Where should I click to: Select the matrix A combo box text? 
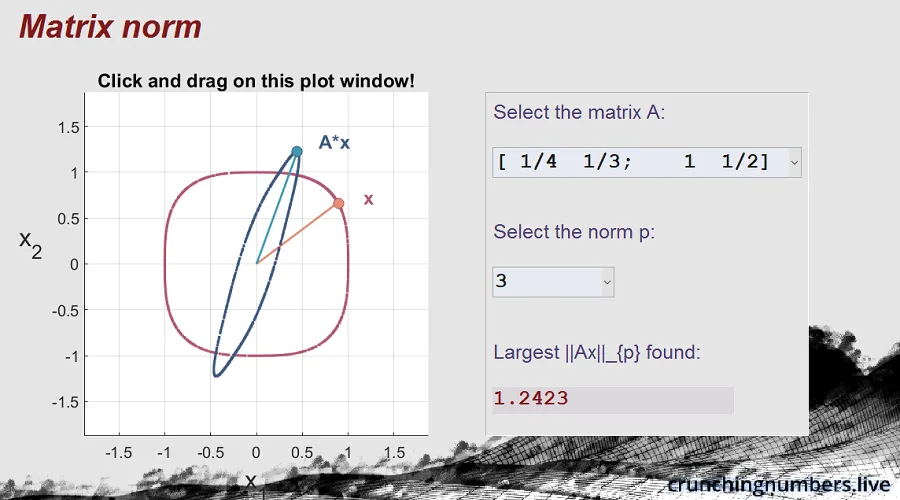641,162
